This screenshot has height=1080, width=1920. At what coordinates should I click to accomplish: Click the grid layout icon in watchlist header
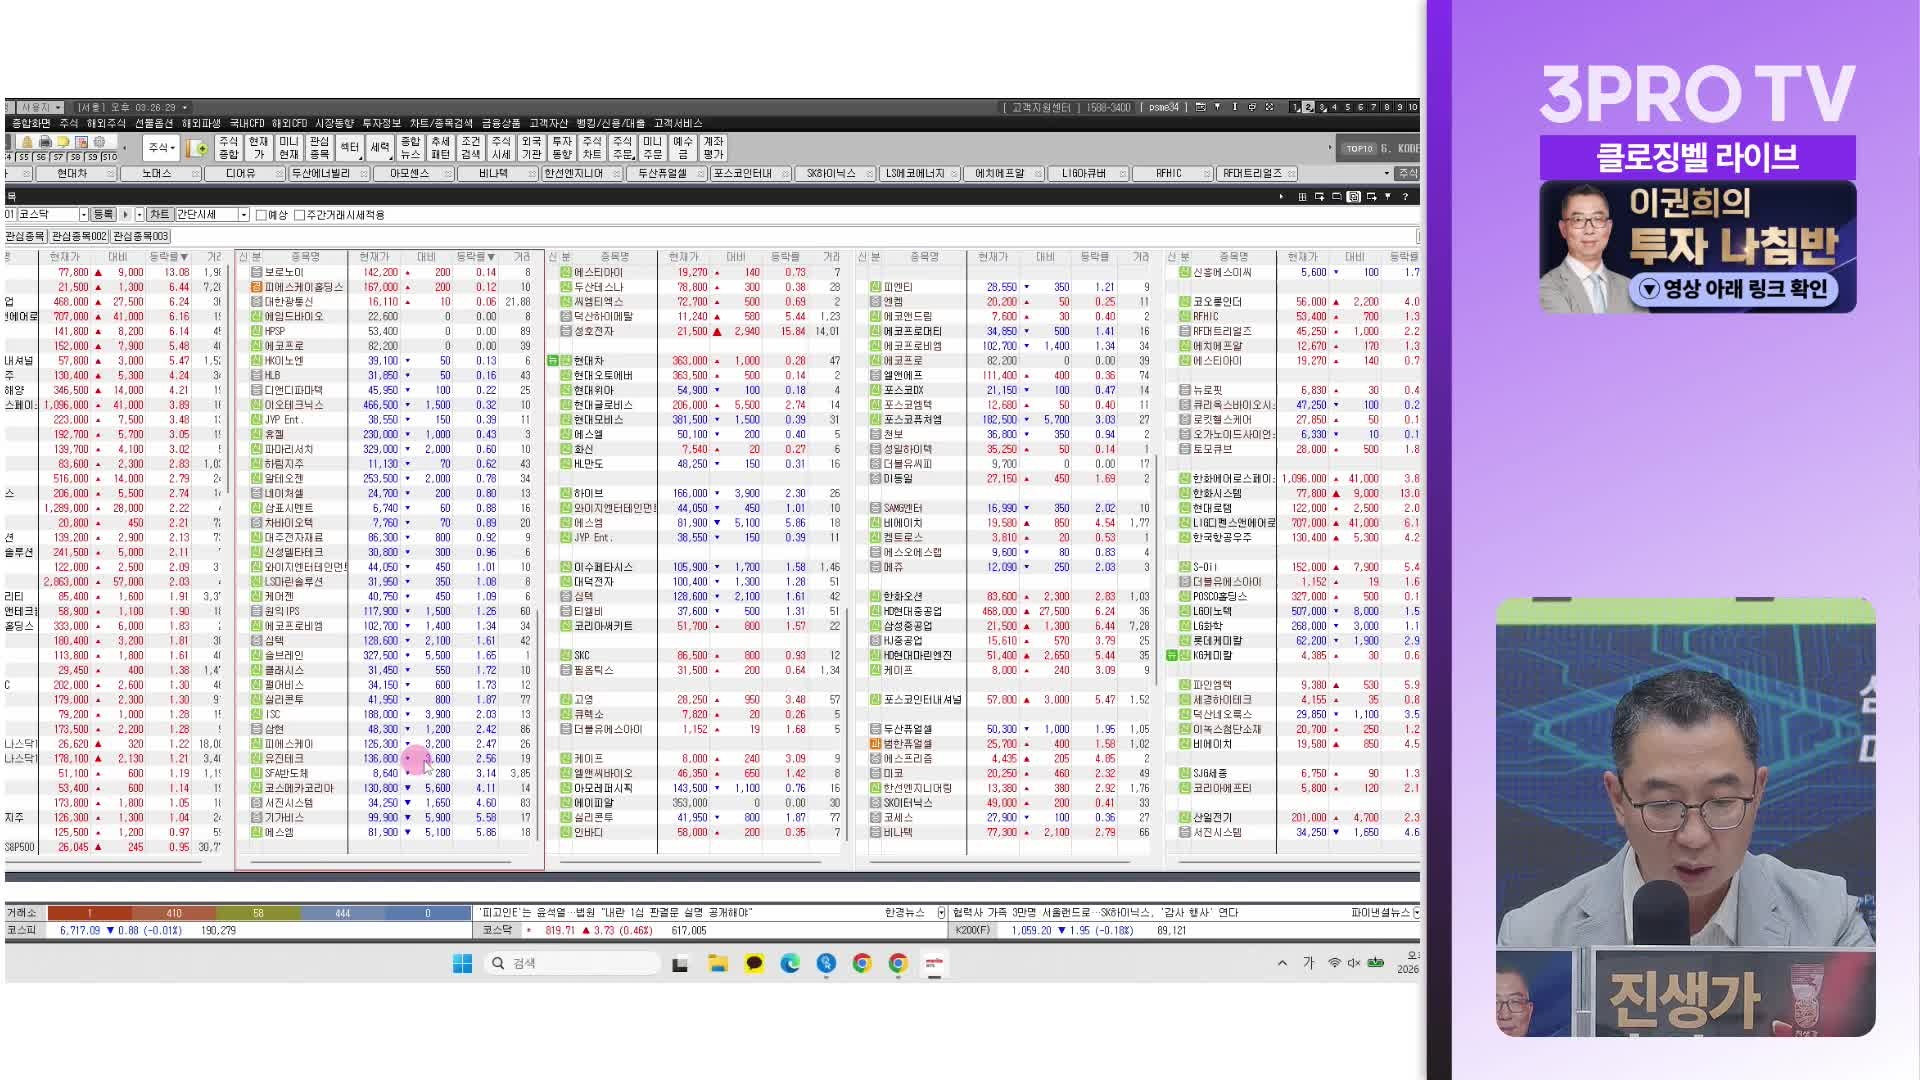(1302, 197)
